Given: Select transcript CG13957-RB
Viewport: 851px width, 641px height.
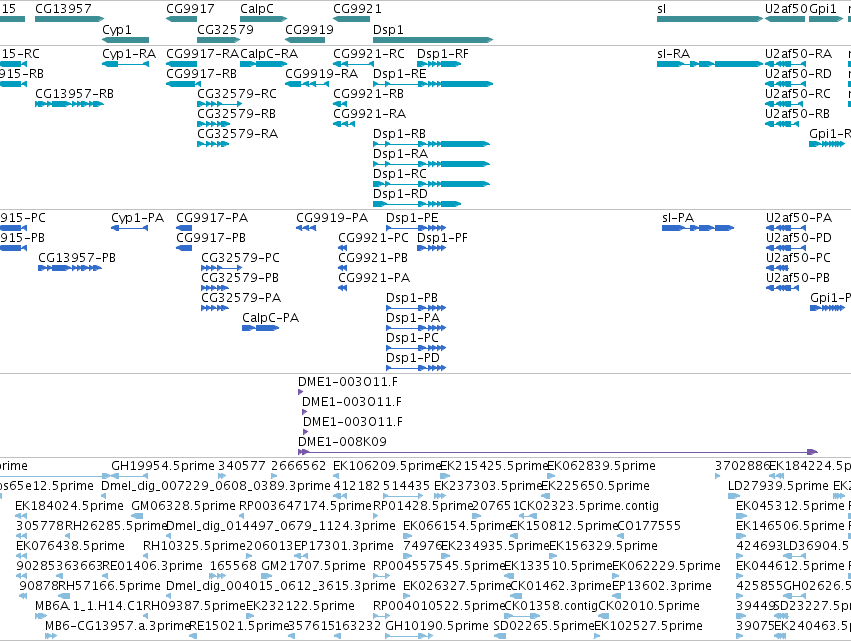Looking at the screenshot, I should (x=74, y=94).
